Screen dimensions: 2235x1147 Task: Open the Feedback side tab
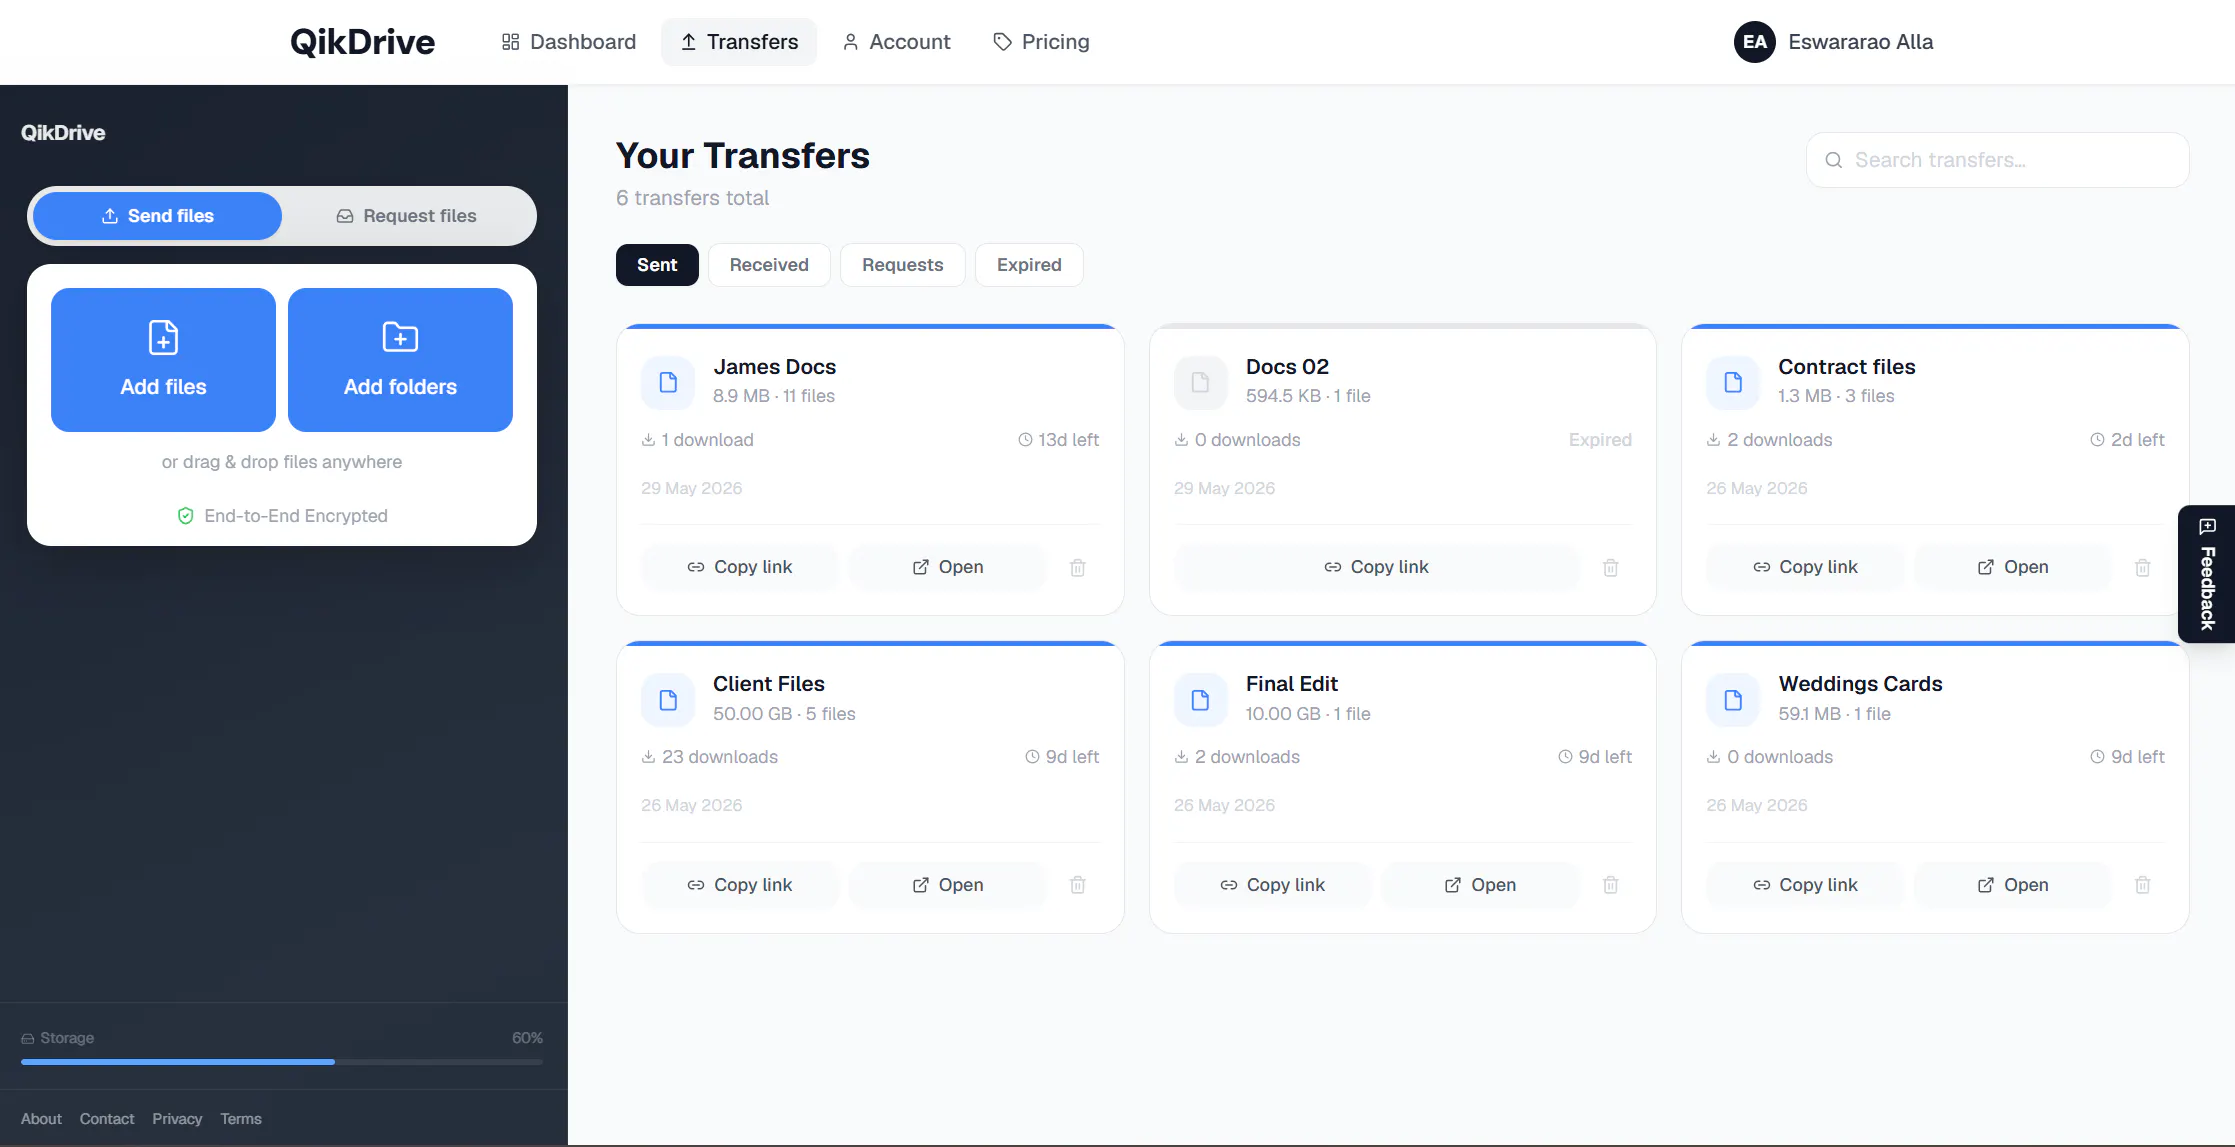point(2207,574)
